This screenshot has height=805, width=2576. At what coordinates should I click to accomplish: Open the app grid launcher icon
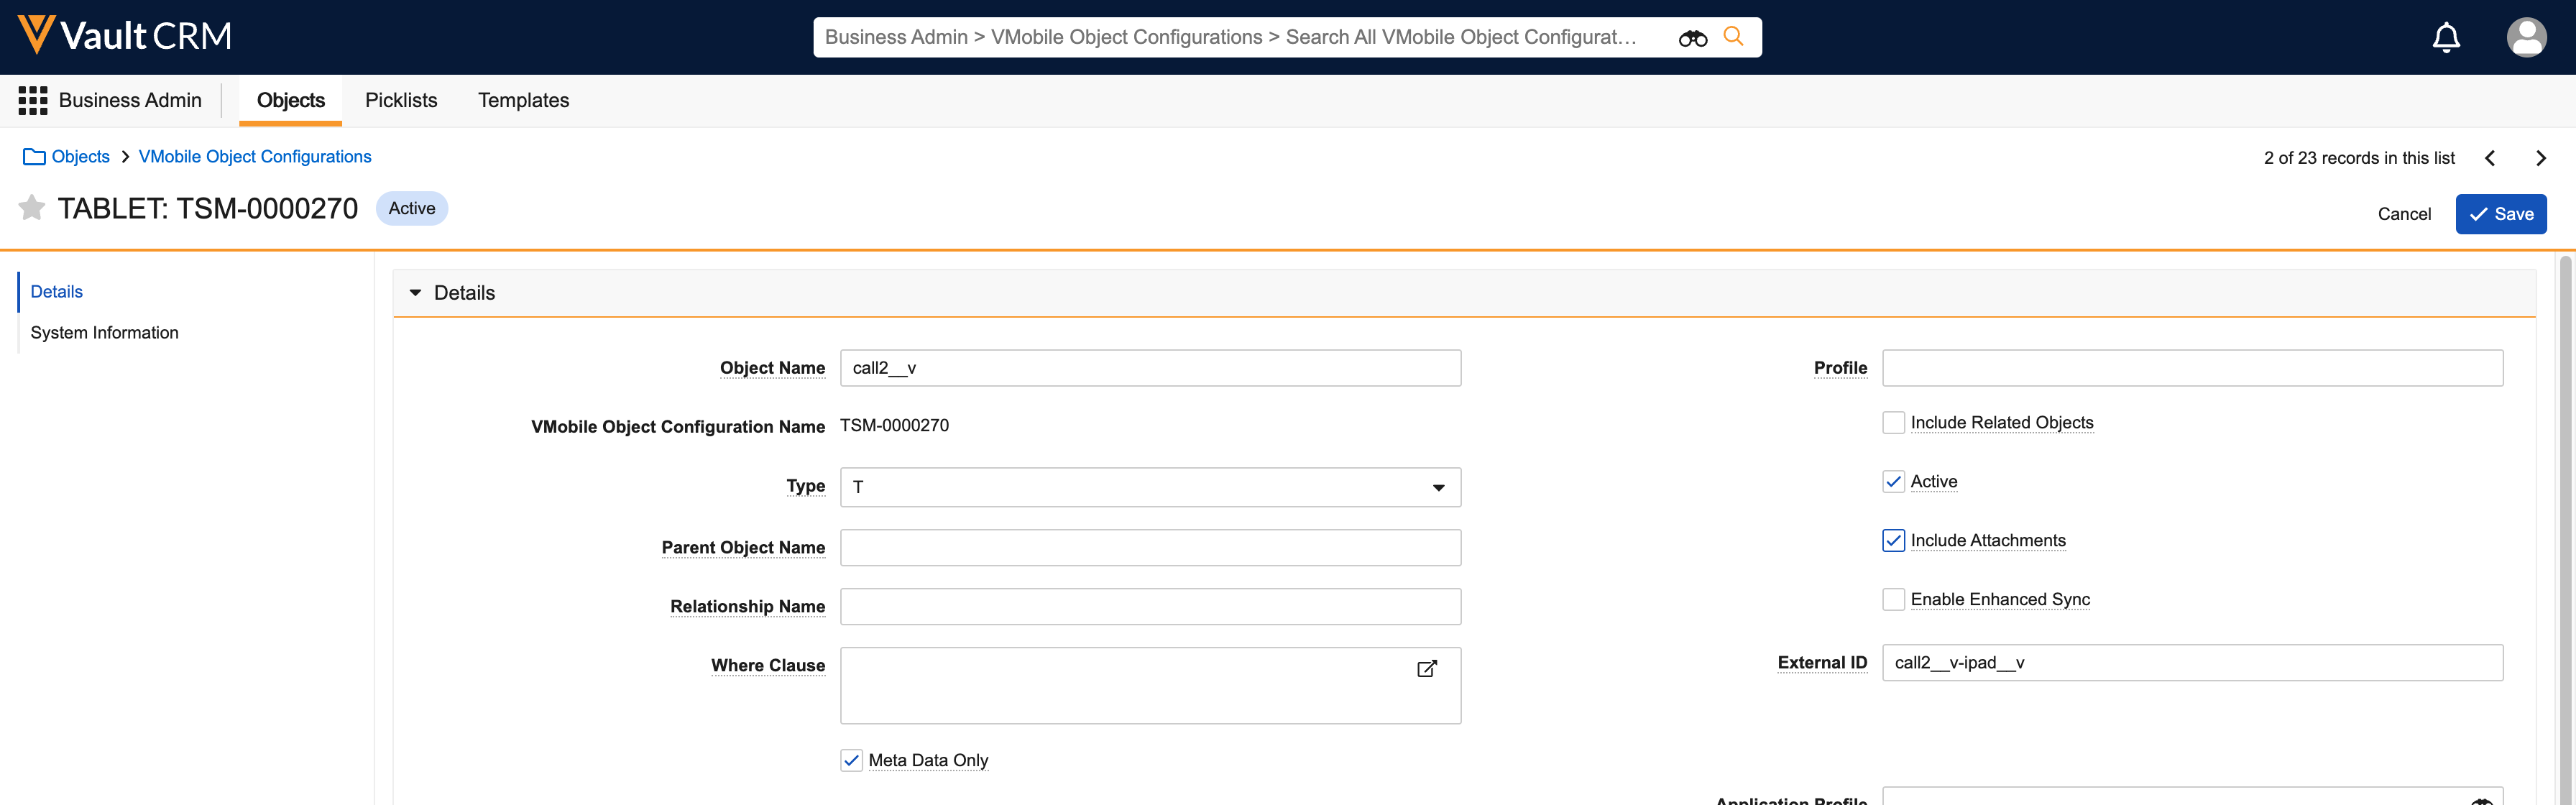click(x=33, y=100)
